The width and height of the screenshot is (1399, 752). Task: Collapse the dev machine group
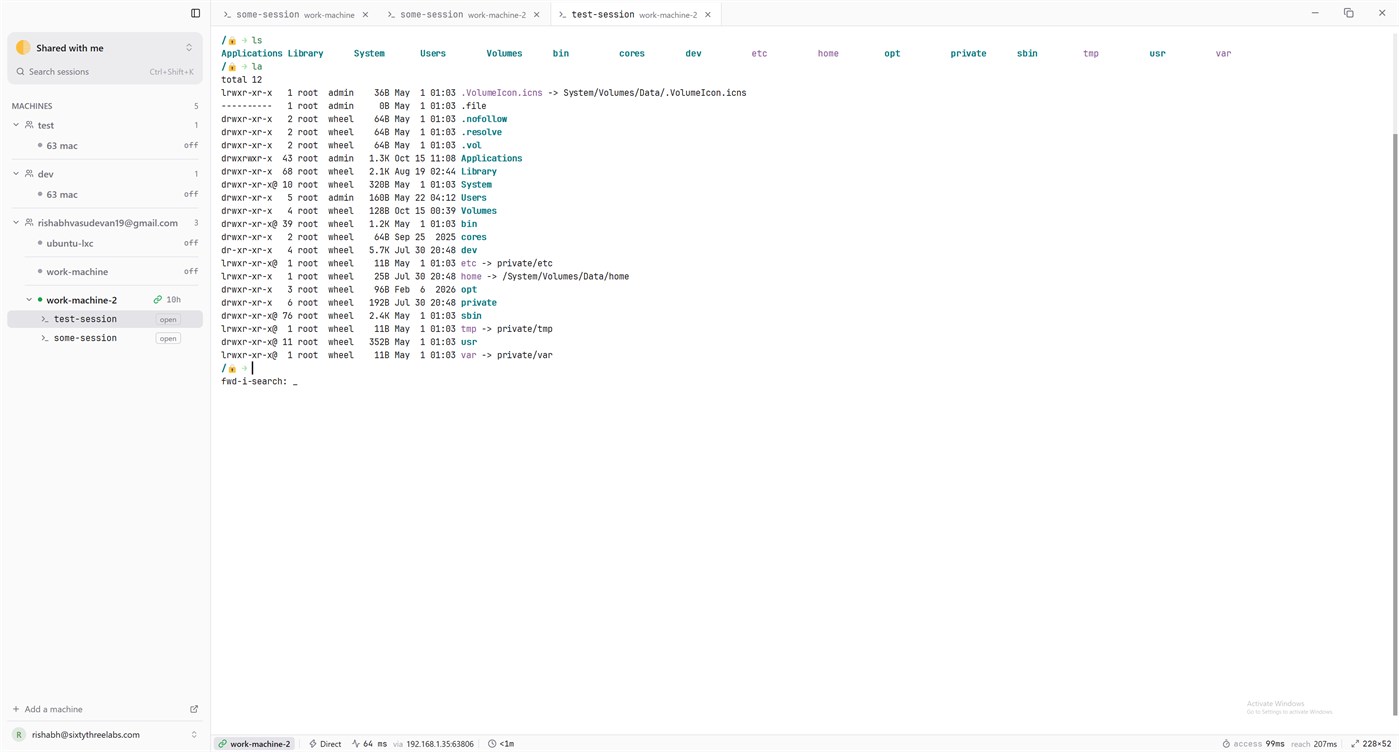point(16,174)
